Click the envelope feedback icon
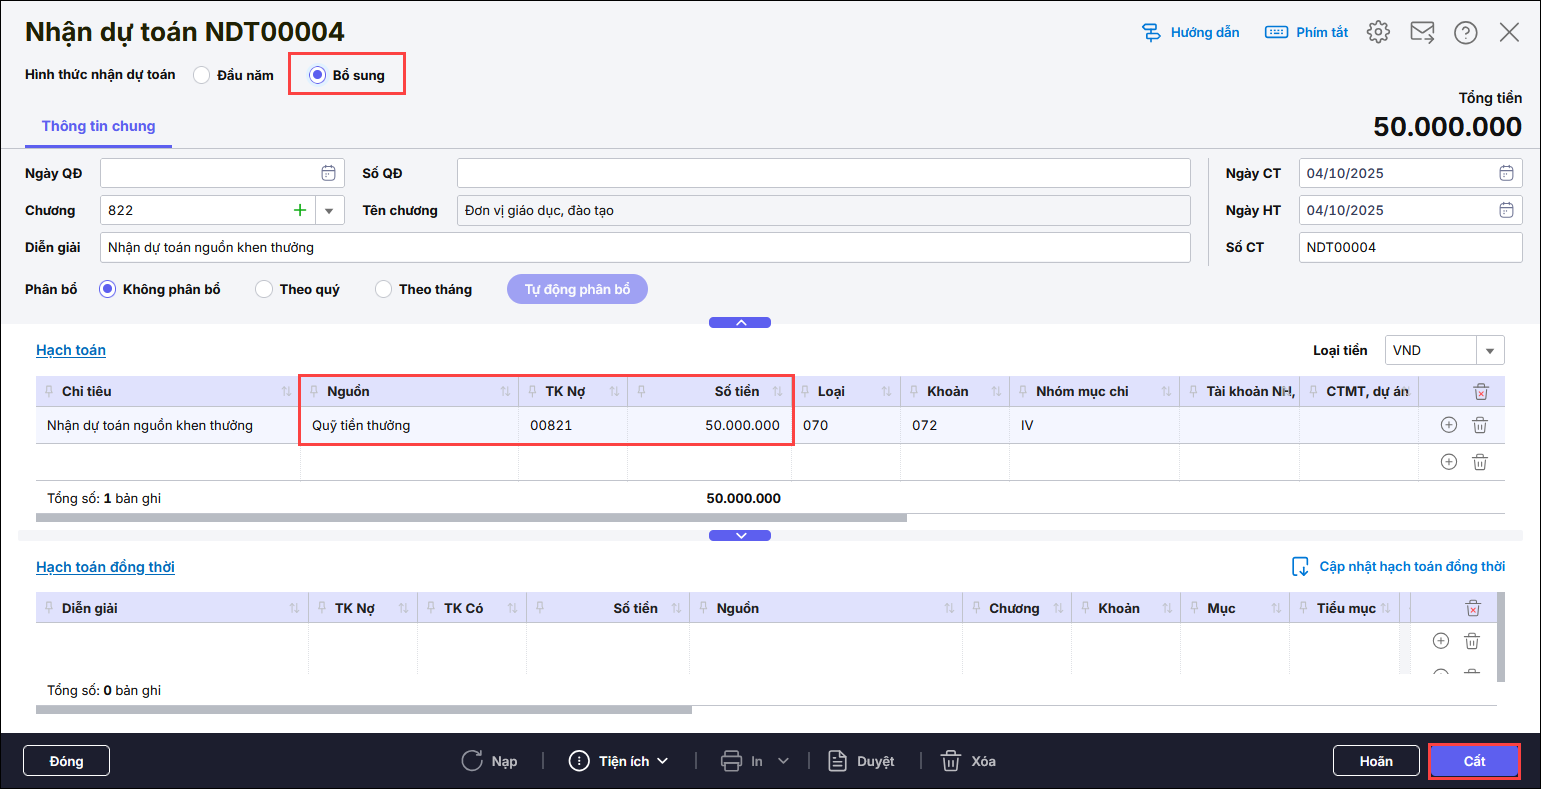Viewport: 1541px width, 789px height. click(x=1422, y=32)
